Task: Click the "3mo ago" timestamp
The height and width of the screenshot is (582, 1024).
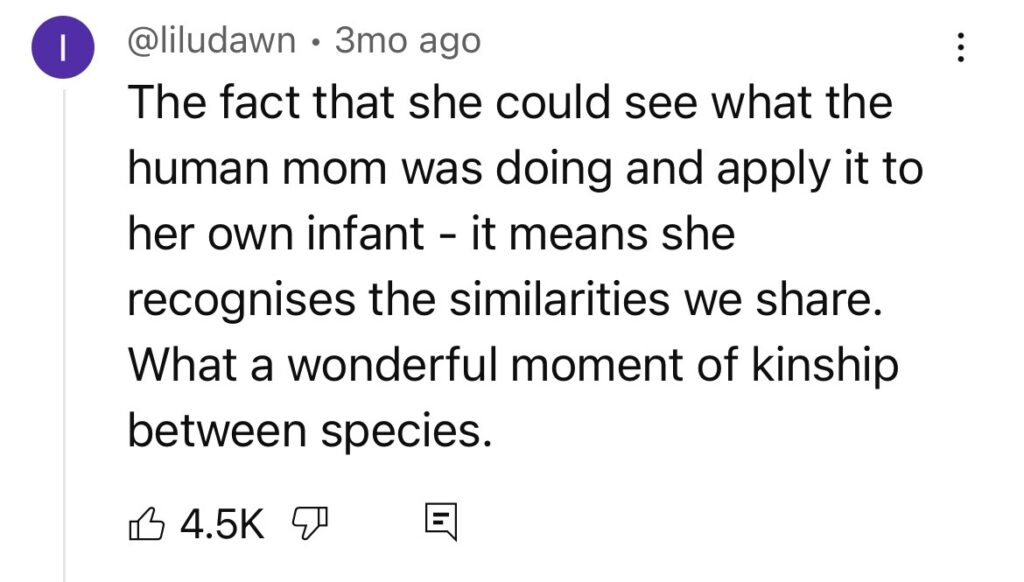Action: click(x=407, y=40)
